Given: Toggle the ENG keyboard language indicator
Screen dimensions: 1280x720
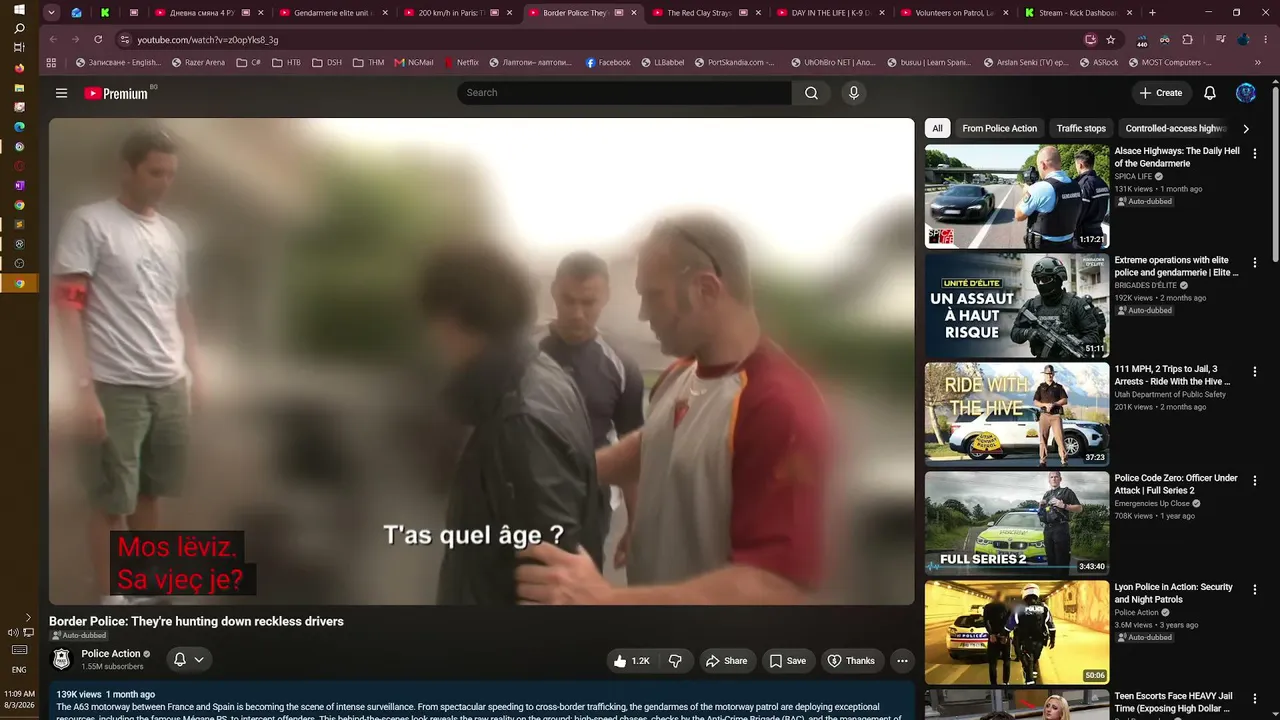Looking at the screenshot, I should pyautogui.click(x=19, y=670).
